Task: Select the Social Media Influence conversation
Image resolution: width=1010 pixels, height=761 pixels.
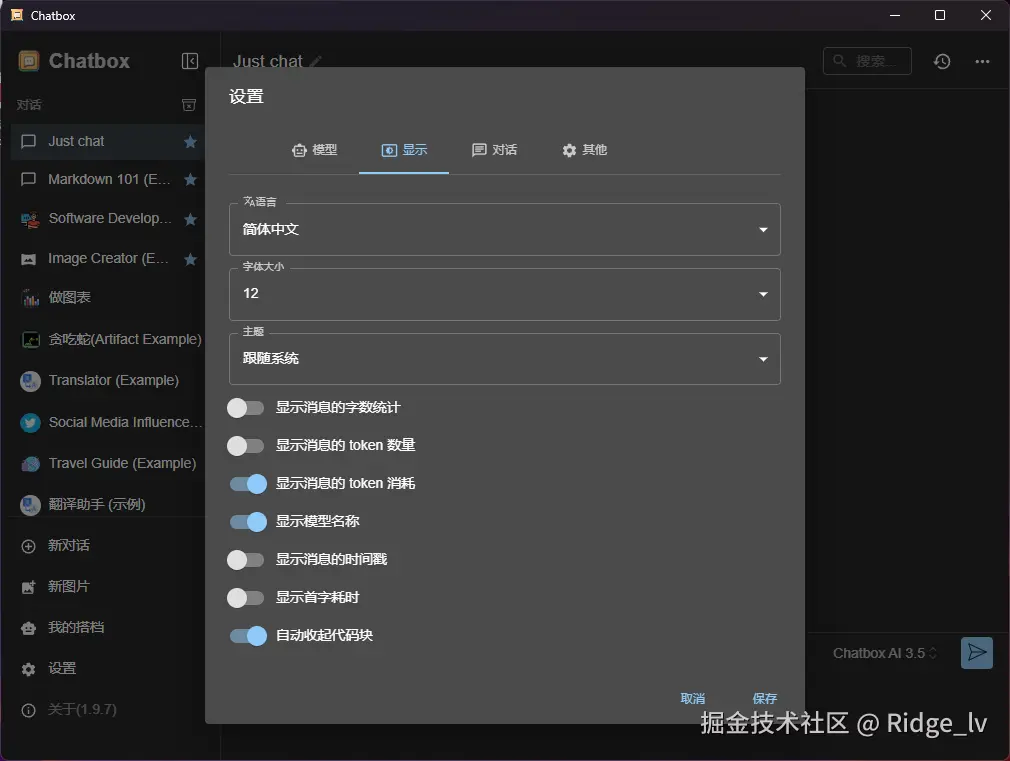Action: 107,422
